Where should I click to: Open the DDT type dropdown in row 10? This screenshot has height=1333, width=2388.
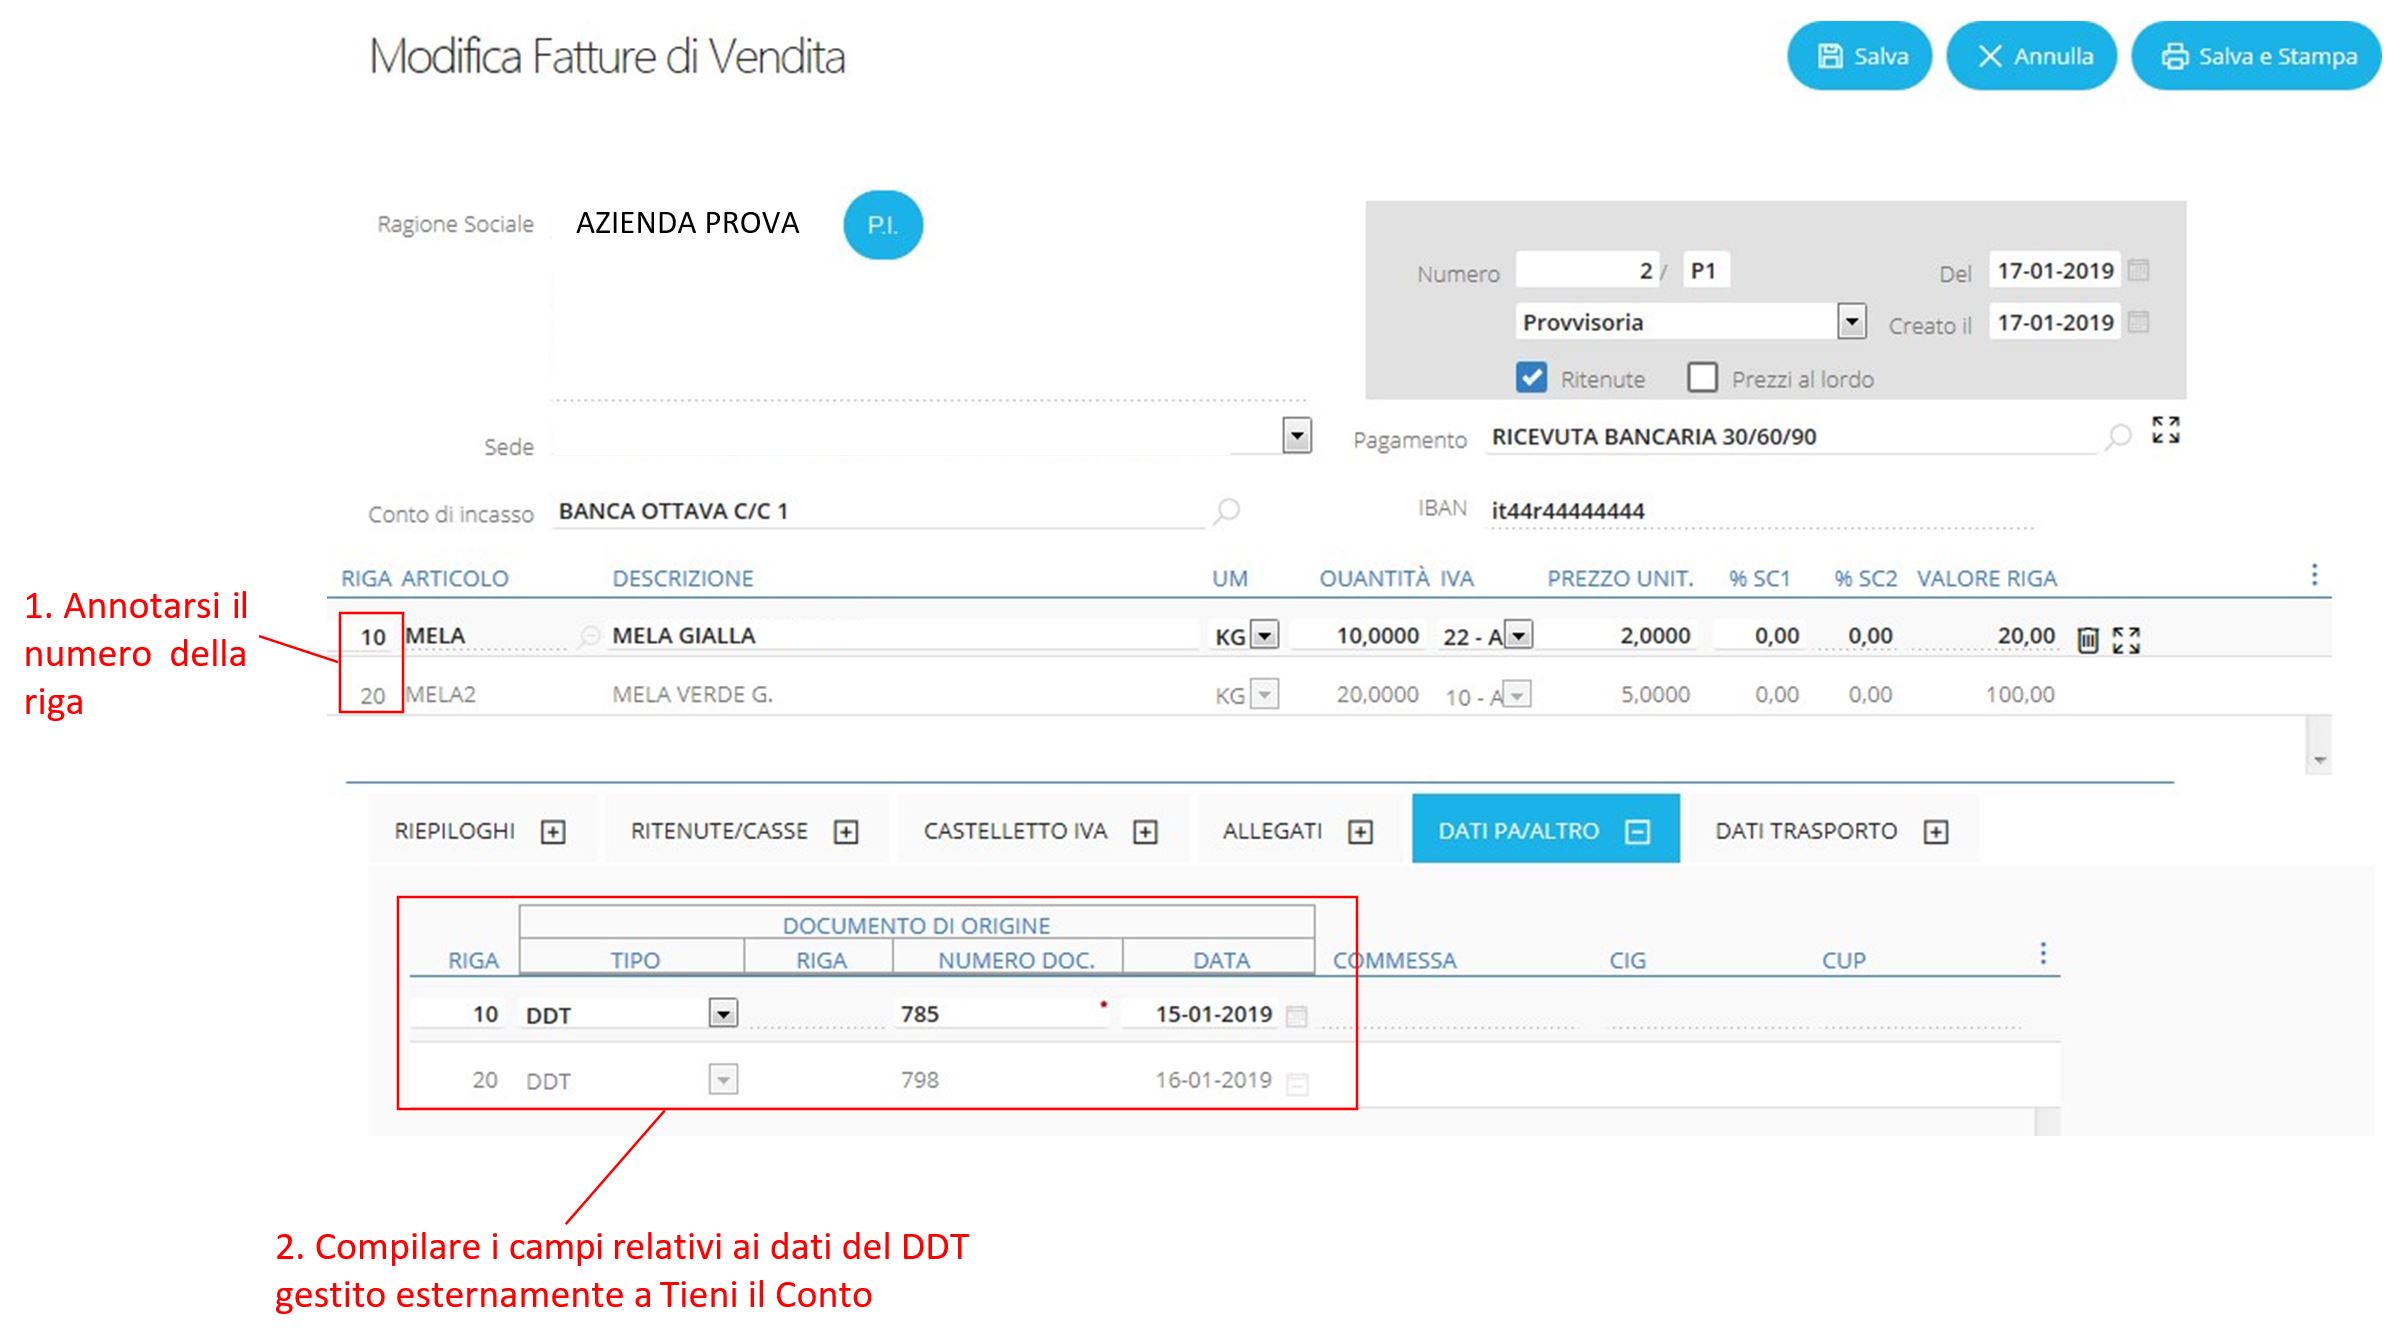[x=723, y=1014]
